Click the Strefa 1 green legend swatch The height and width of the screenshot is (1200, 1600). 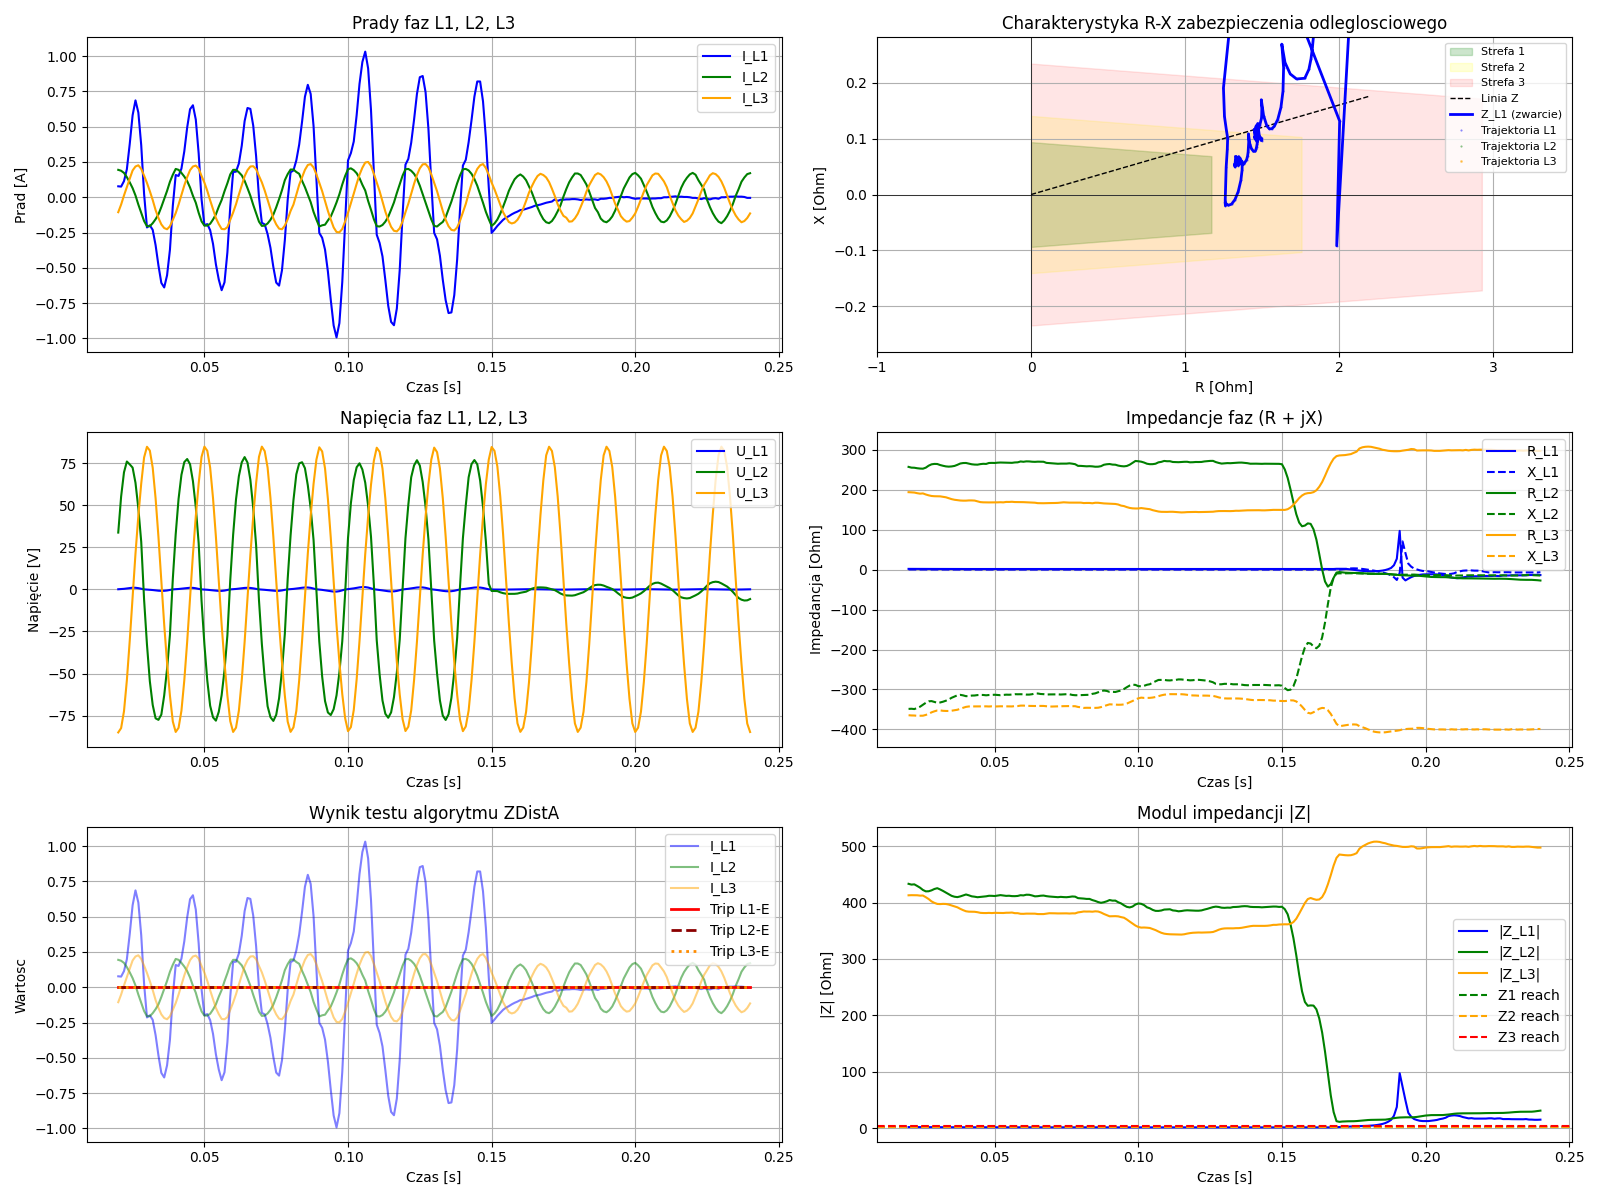point(1461,51)
